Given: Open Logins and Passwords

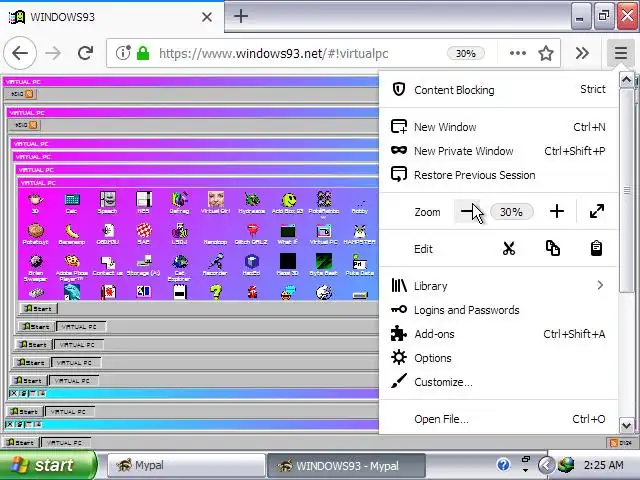Looking at the screenshot, I should coord(498,310).
